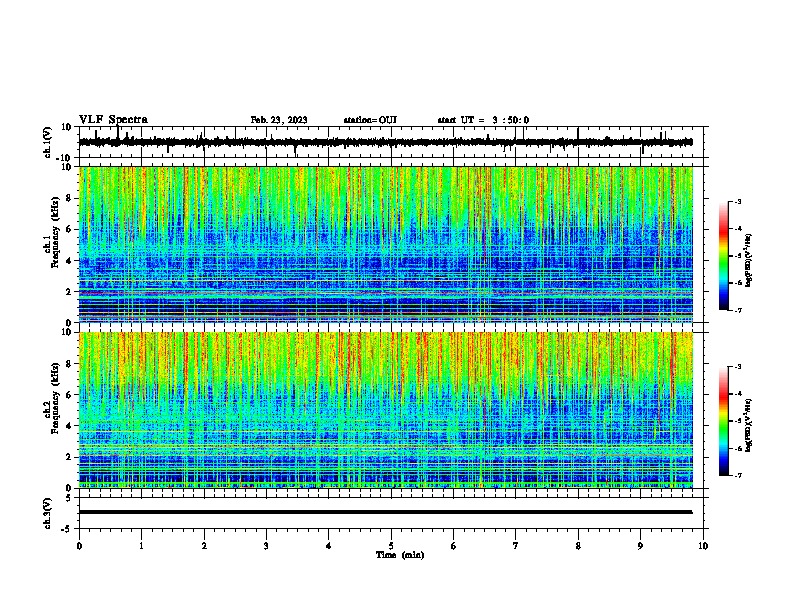Click the "6" kHz tick of ch.2 spectrogram
Screen dimensions: 792x612
pyautogui.click(x=70, y=395)
